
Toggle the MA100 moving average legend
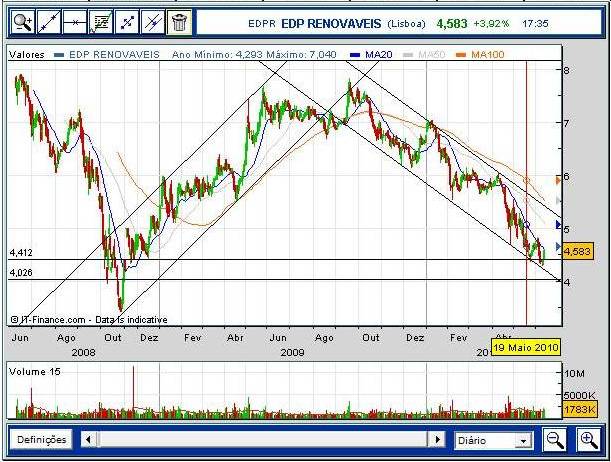pyautogui.click(x=480, y=55)
